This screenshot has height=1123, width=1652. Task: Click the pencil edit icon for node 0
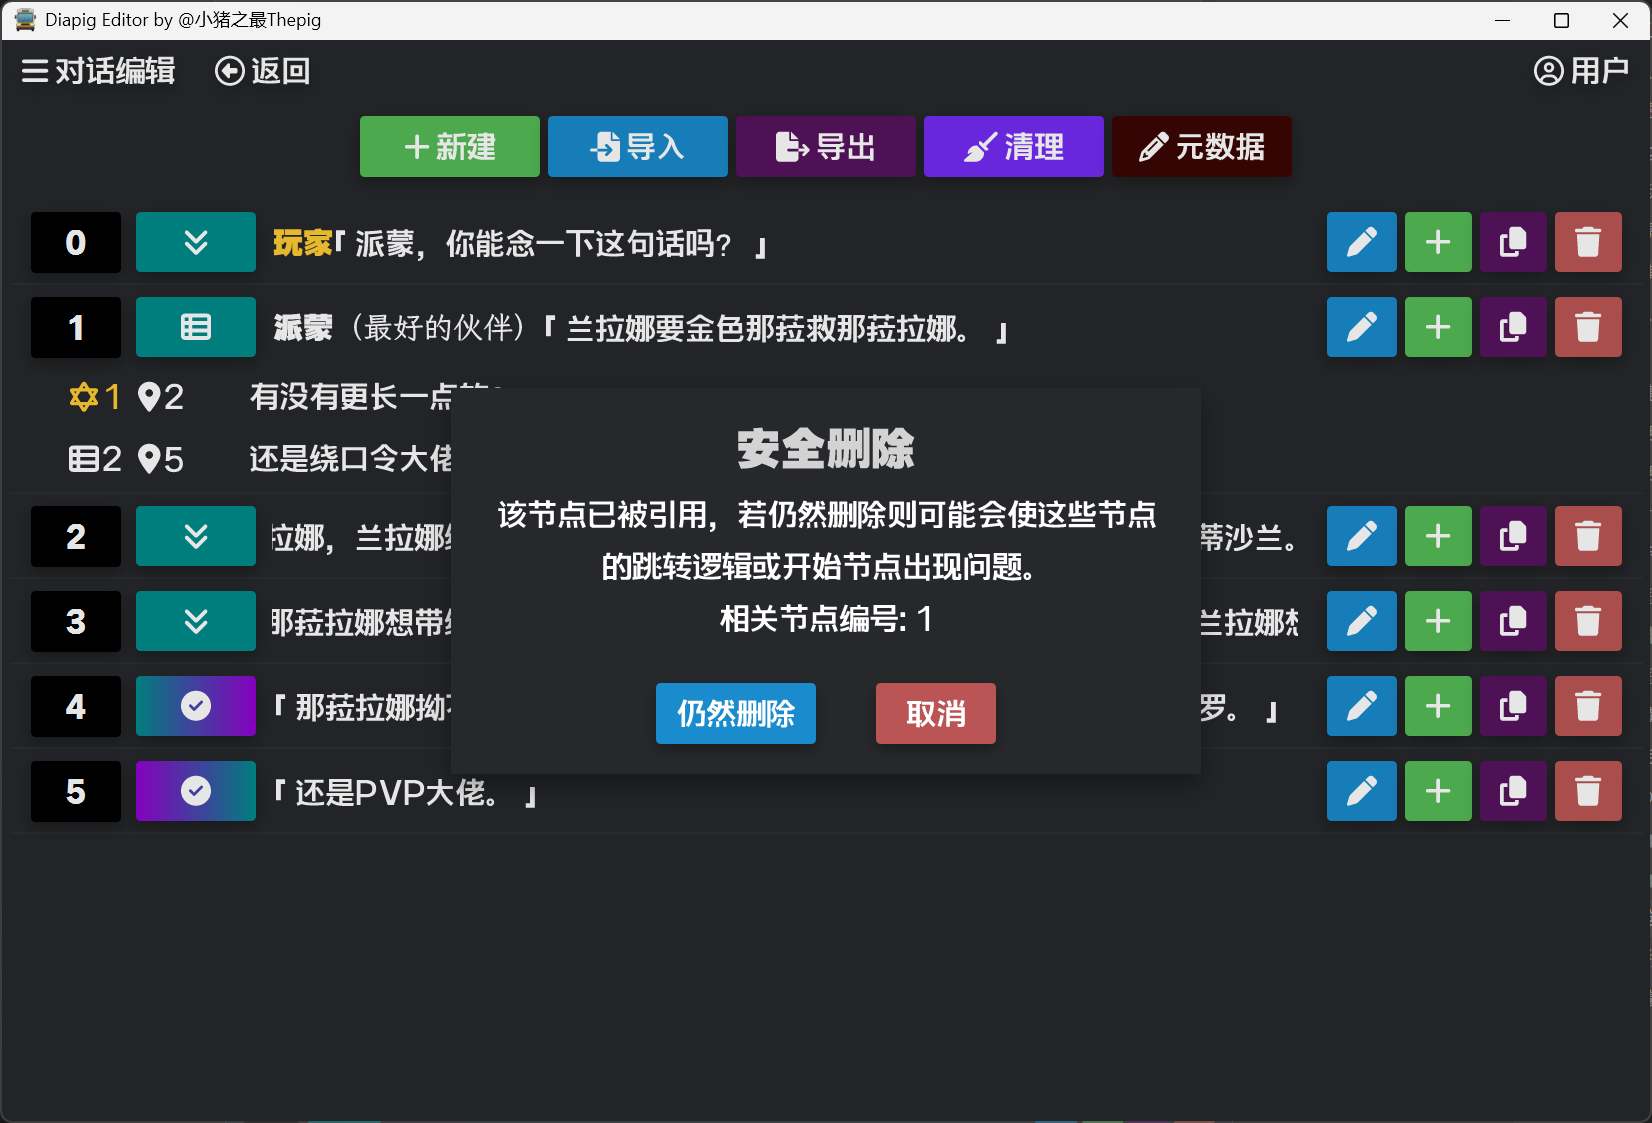tap(1361, 242)
